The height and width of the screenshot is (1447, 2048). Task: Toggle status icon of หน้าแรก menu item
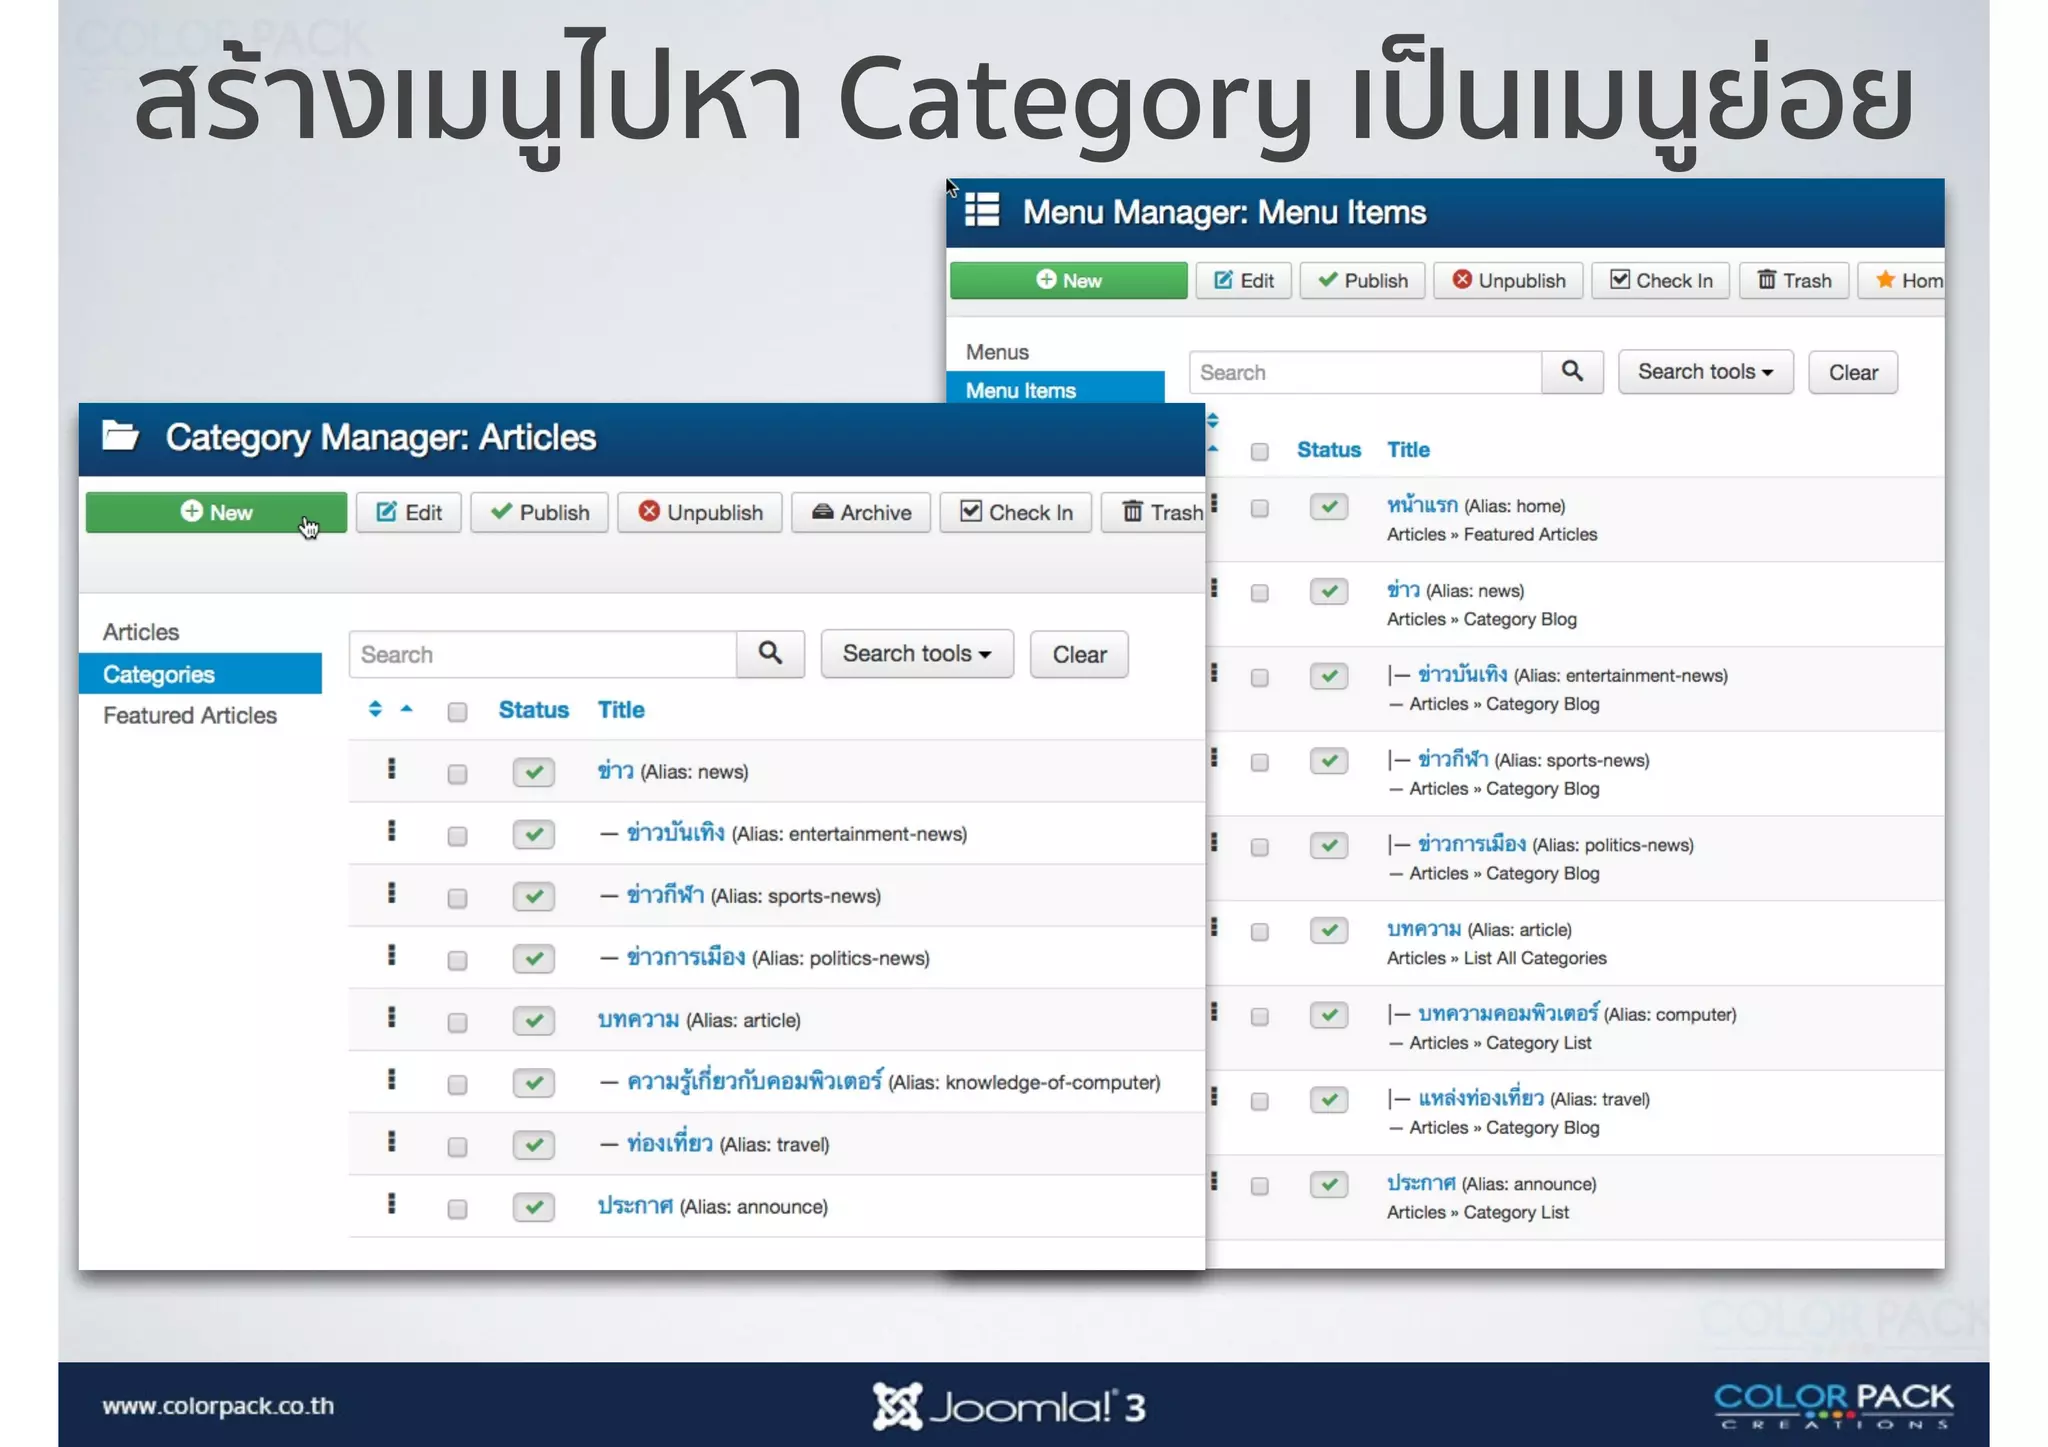pyautogui.click(x=1328, y=507)
